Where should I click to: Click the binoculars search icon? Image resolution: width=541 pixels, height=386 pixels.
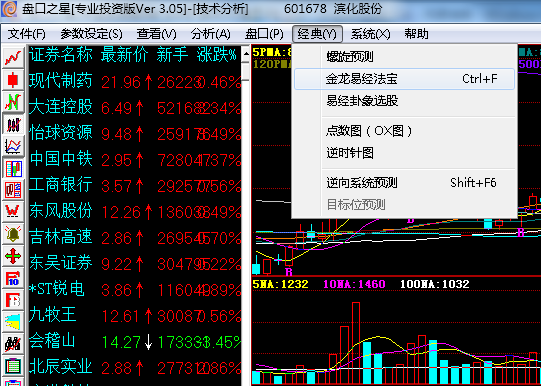pos(13,344)
